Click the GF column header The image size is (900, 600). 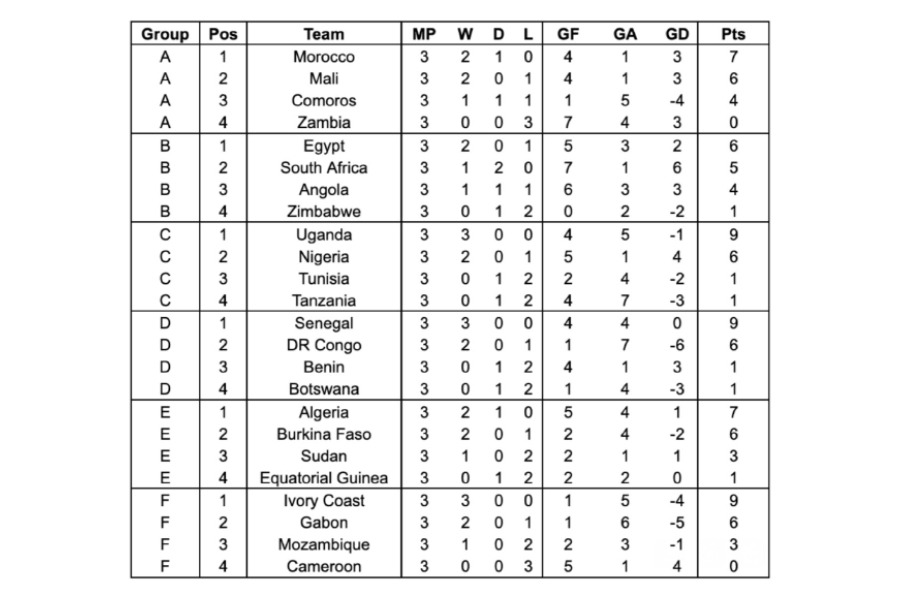(x=568, y=34)
